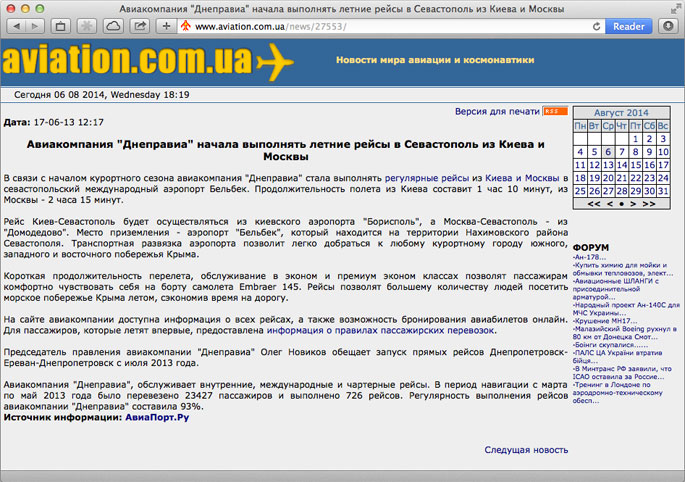Open forum topic ПАЛС ЦА України
685x482 pixels.
point(618,357)
